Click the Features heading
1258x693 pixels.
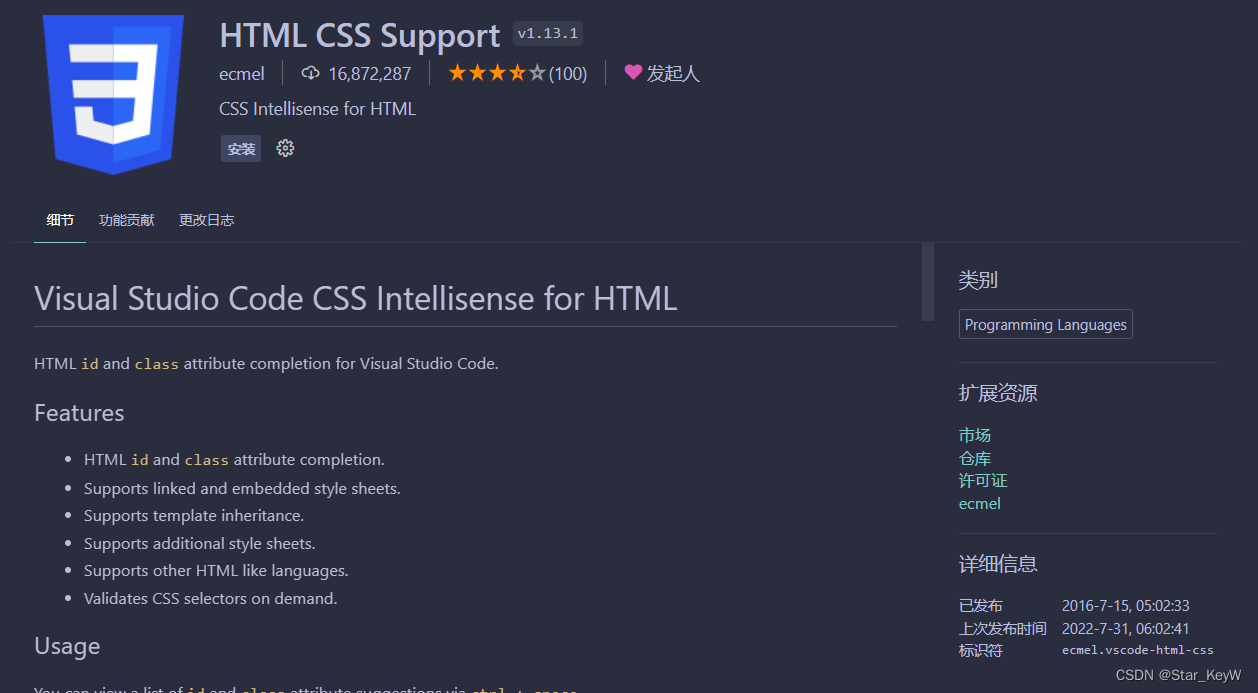(79, 413)
